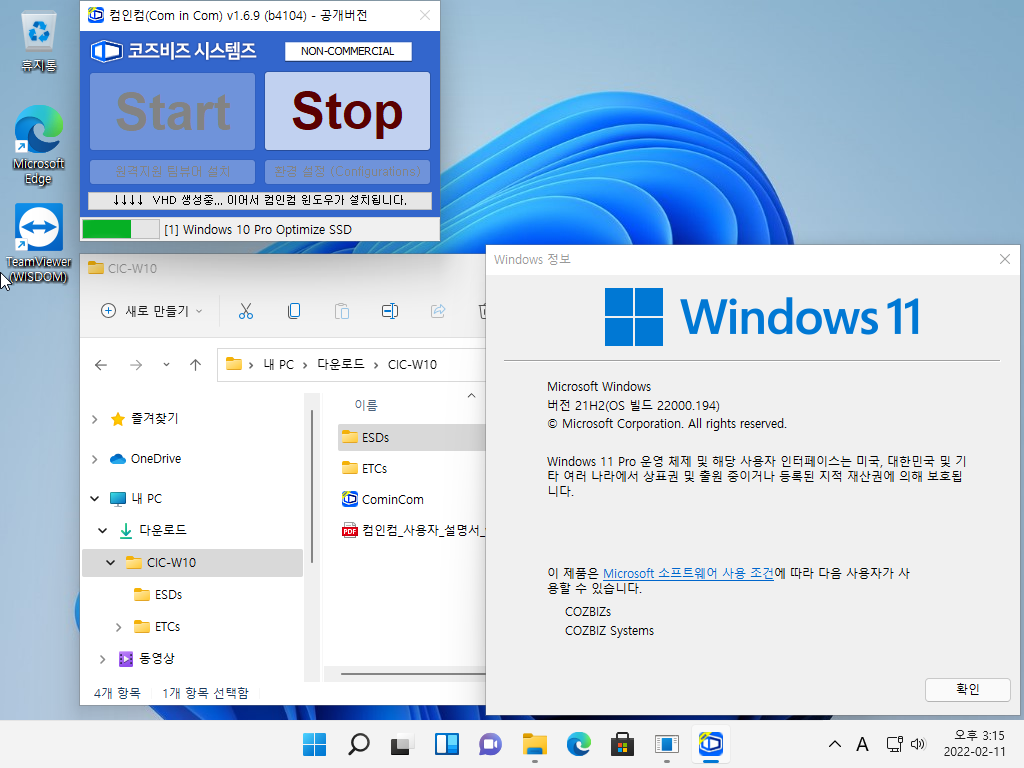Open the 새로 만들기 dropdown in Explorer
Image resolution: width=1024 pixels, height=768 pixels.
[152, 312]
